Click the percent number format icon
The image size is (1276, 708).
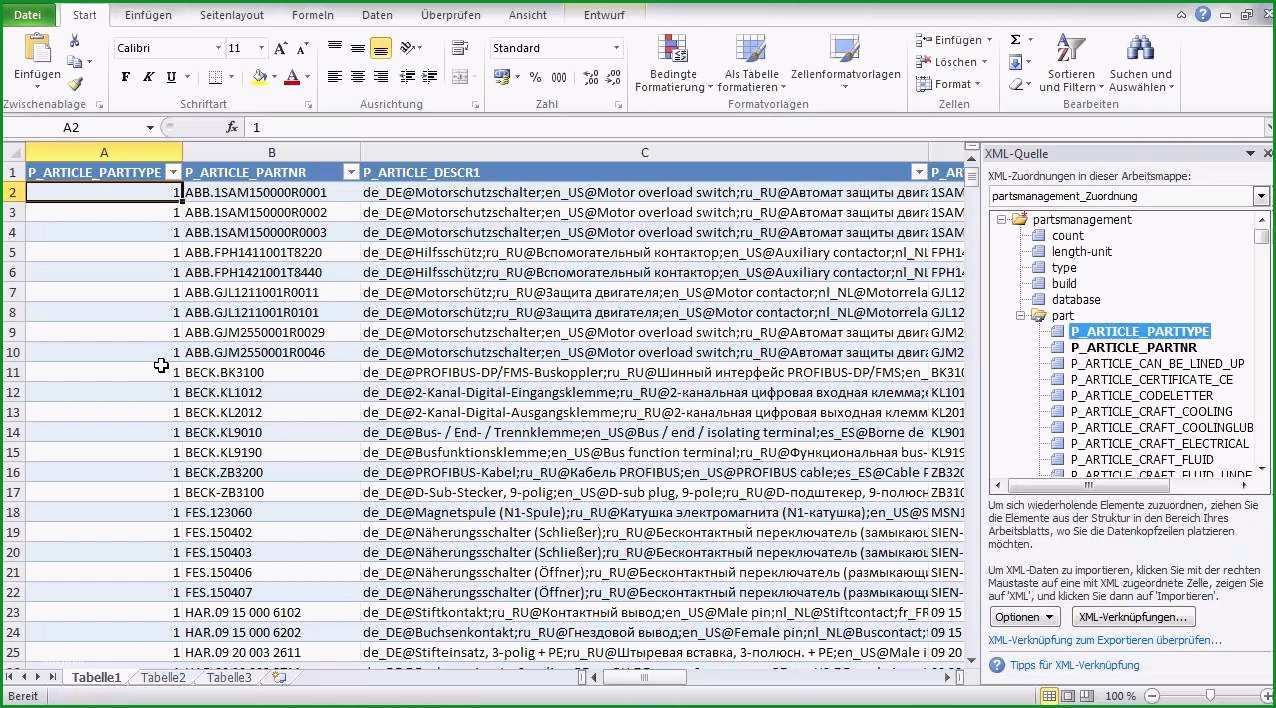pos(535,77)
